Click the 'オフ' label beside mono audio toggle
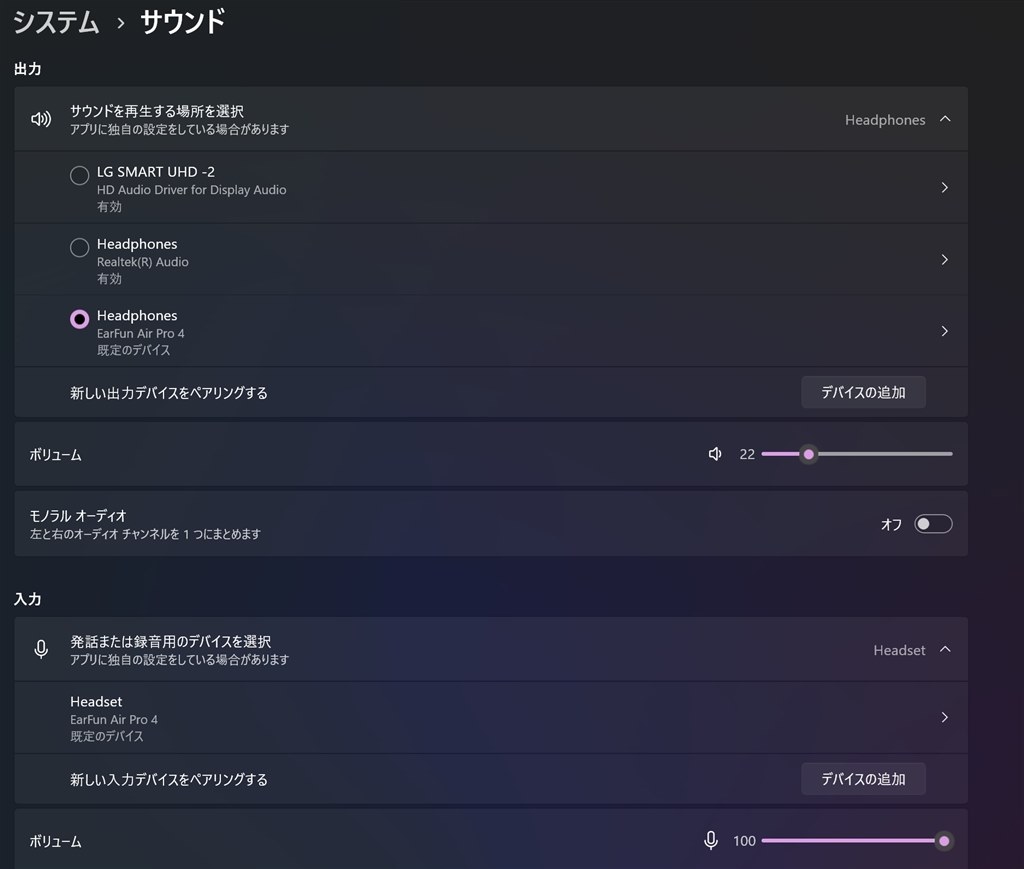Image resolution: width=1024 pixels, height=869 pixels. point(891,524)
